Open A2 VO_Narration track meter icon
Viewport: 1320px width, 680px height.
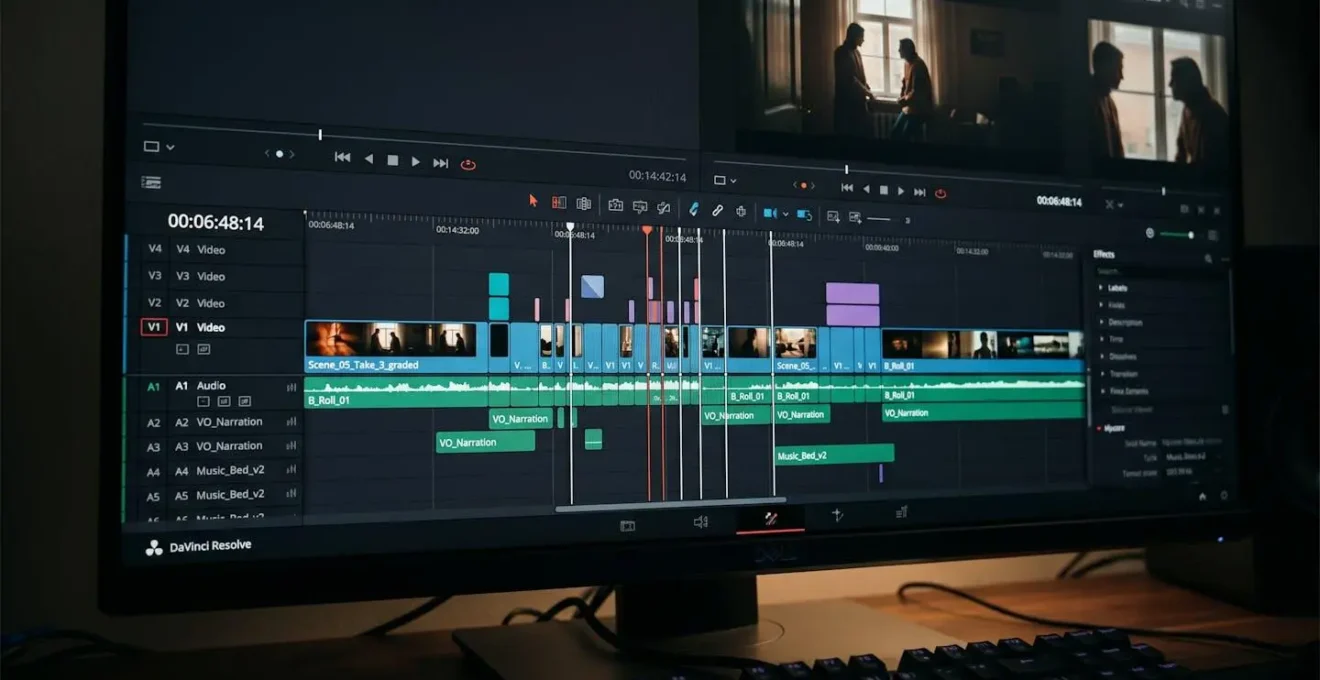click(291, 422)
